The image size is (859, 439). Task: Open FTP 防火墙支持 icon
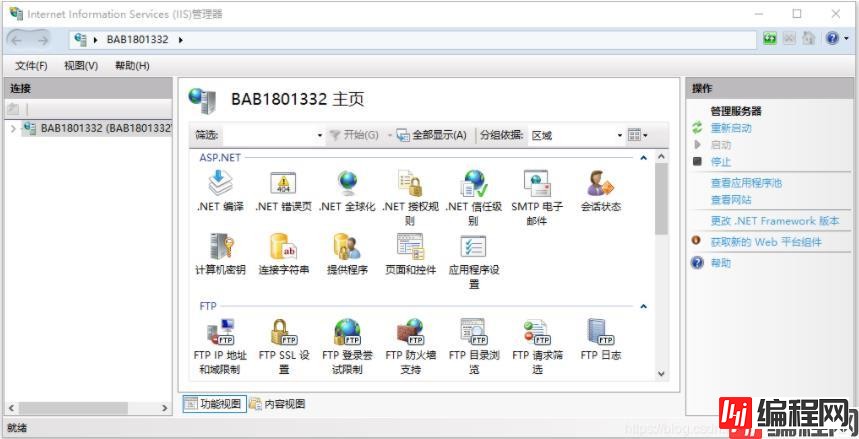pyautogui.click(x=410, y=333)
